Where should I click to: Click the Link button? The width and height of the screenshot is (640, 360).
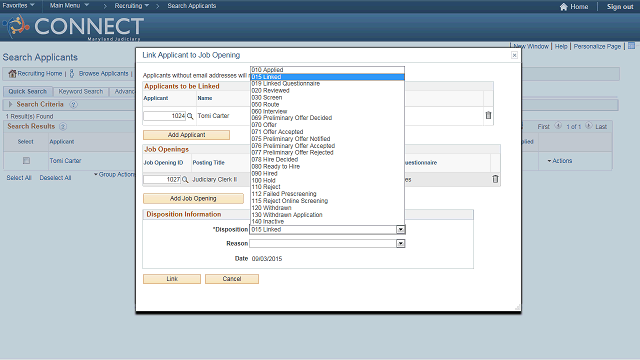click(172, 279)
